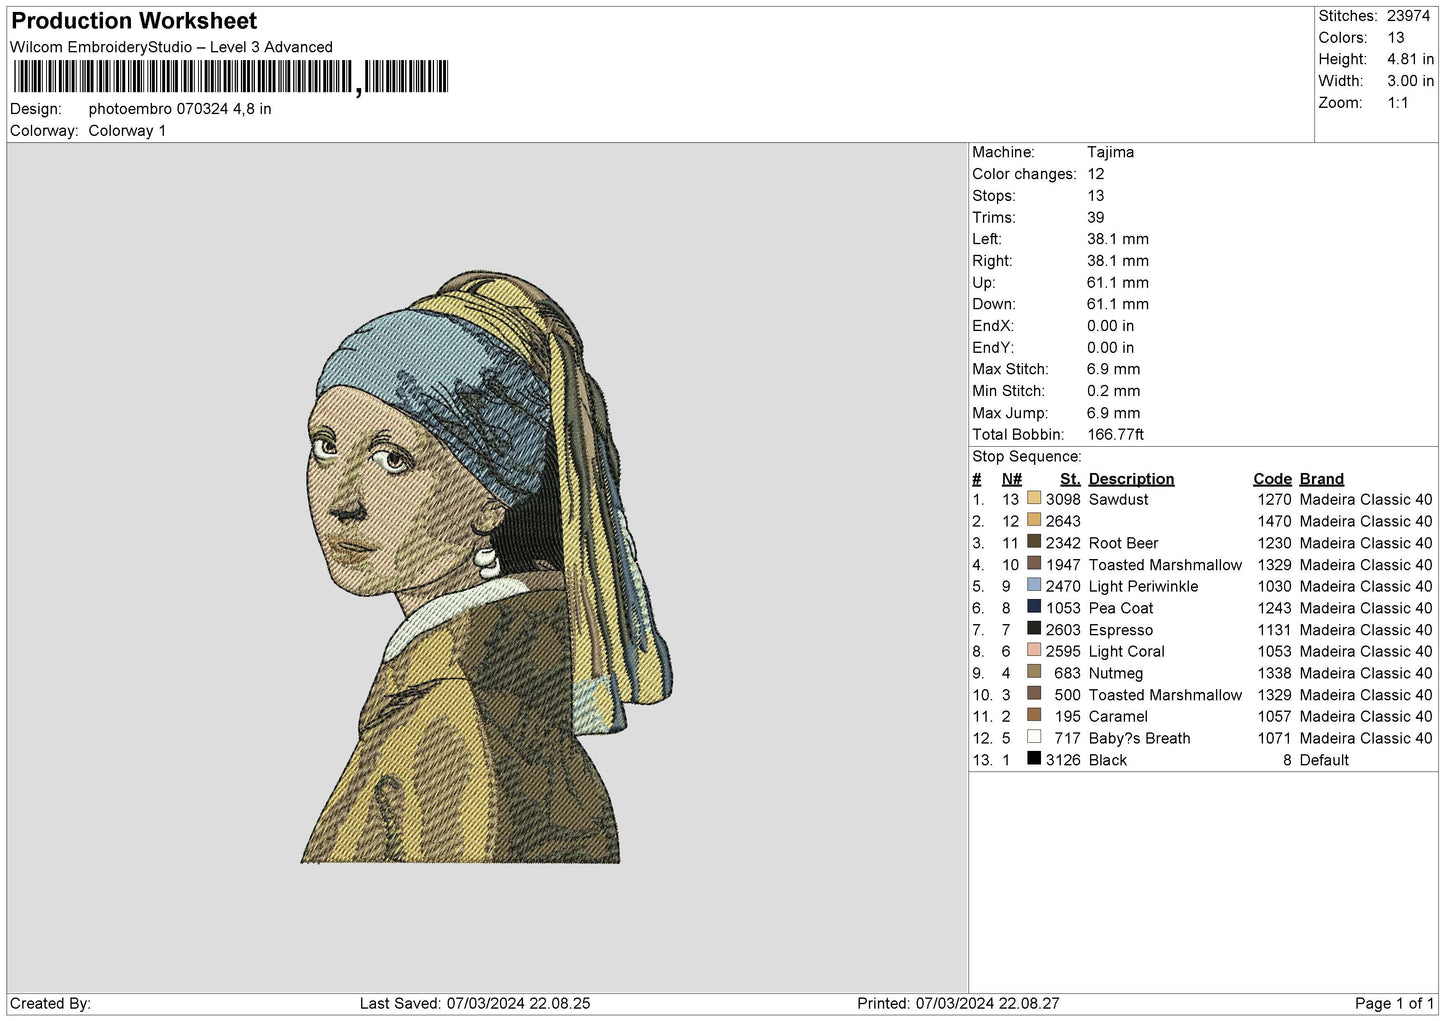The height and width of the screenshot is (1021, 1445).
Task: Click the Root Beer description
Action: (1123, 543)
